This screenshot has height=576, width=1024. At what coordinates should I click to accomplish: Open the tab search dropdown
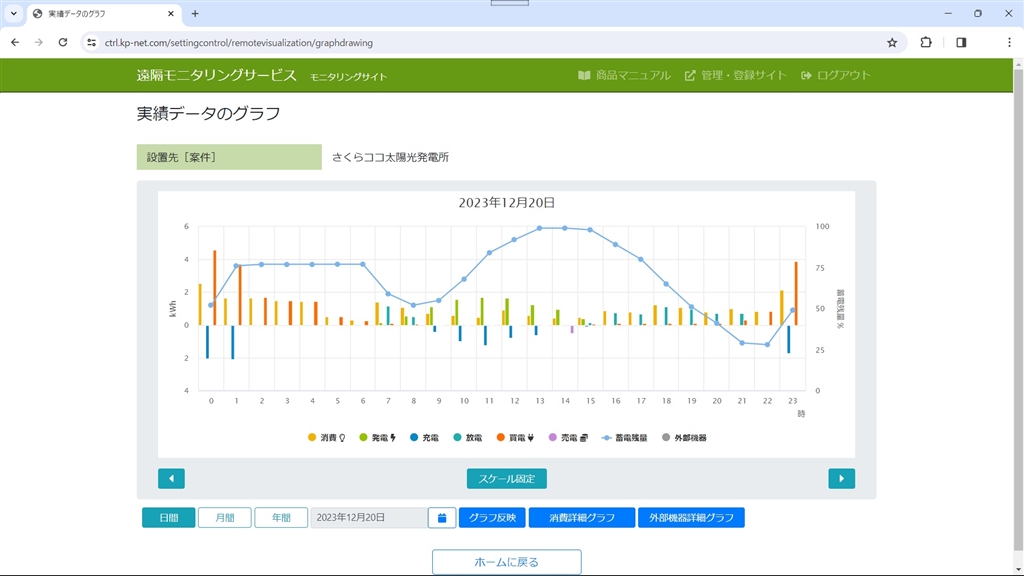click(14, 14)
